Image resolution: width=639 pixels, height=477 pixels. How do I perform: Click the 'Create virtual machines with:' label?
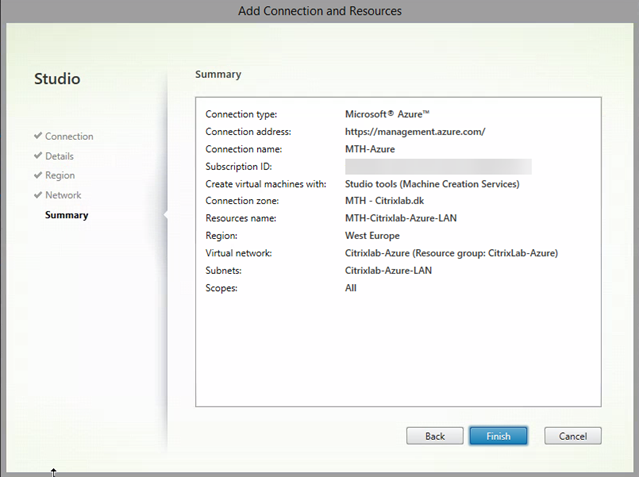266,184
